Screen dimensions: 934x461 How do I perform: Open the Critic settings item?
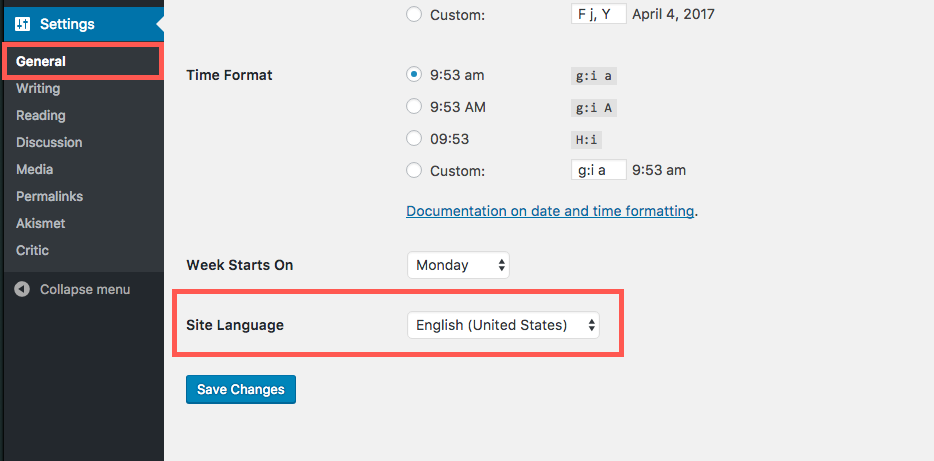(32, 250)
